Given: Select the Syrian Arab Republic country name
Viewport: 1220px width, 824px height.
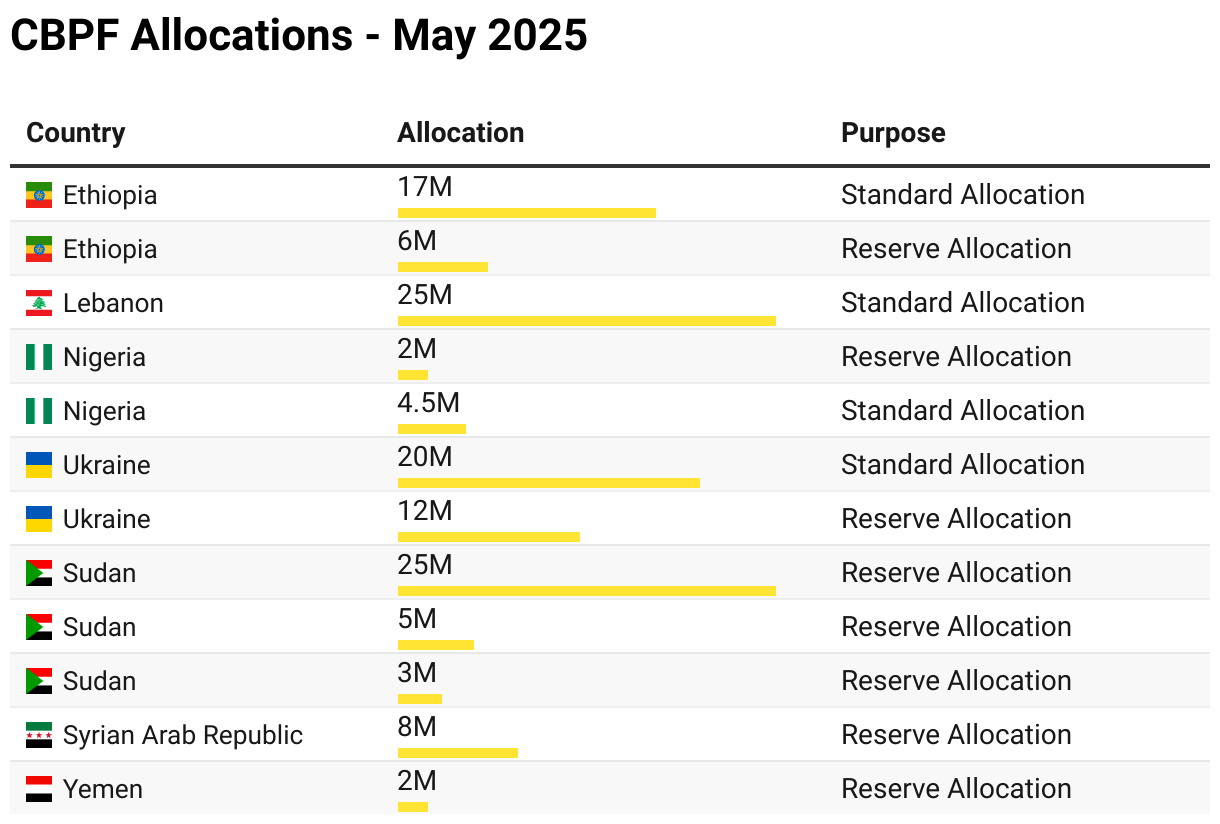Looking at the screenshot, I should click(x=182, y=736).
